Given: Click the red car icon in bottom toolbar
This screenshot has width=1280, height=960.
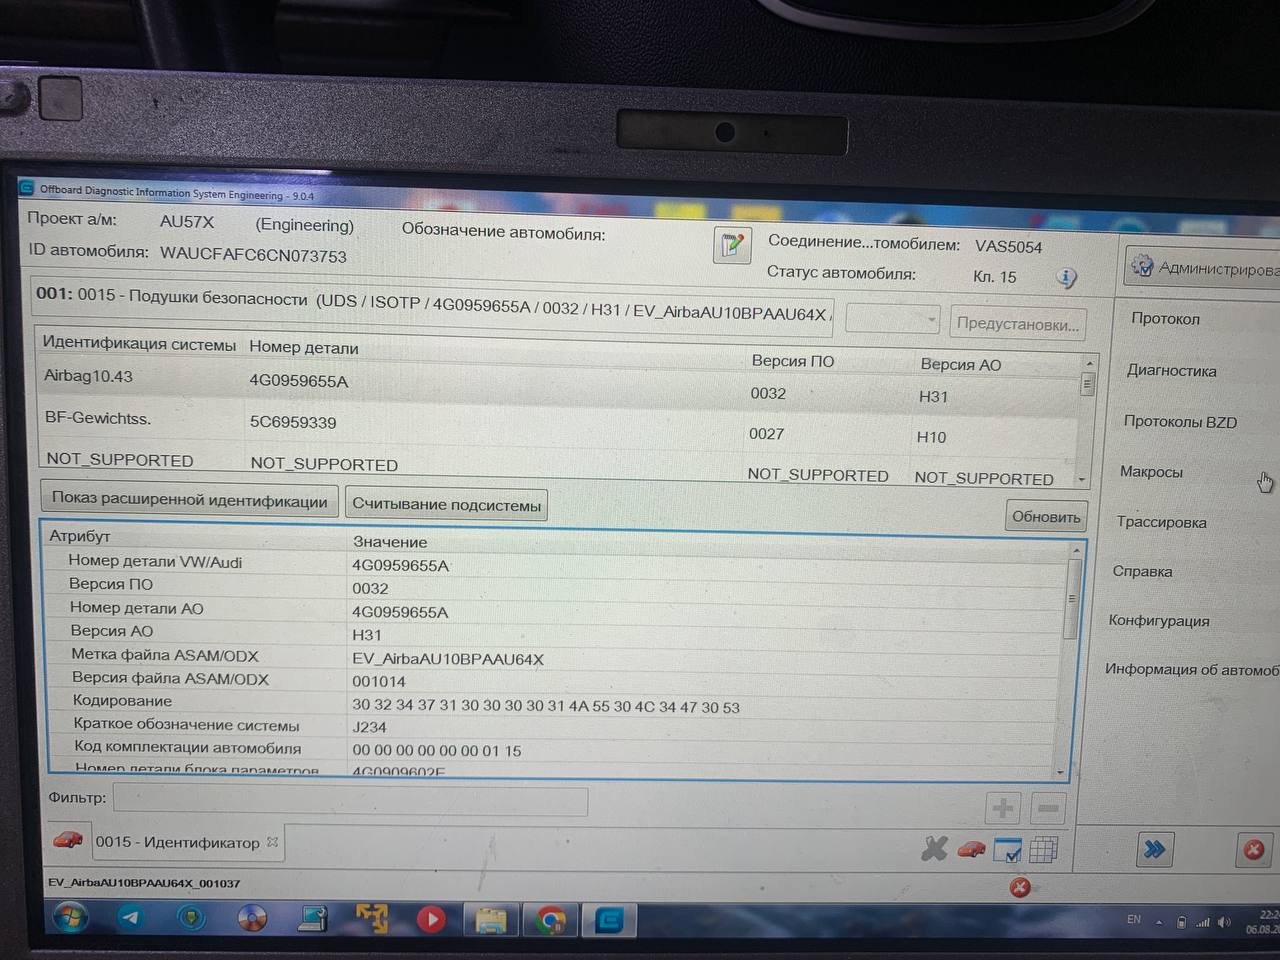Looking at the screenshot, I should click(971, 850).
